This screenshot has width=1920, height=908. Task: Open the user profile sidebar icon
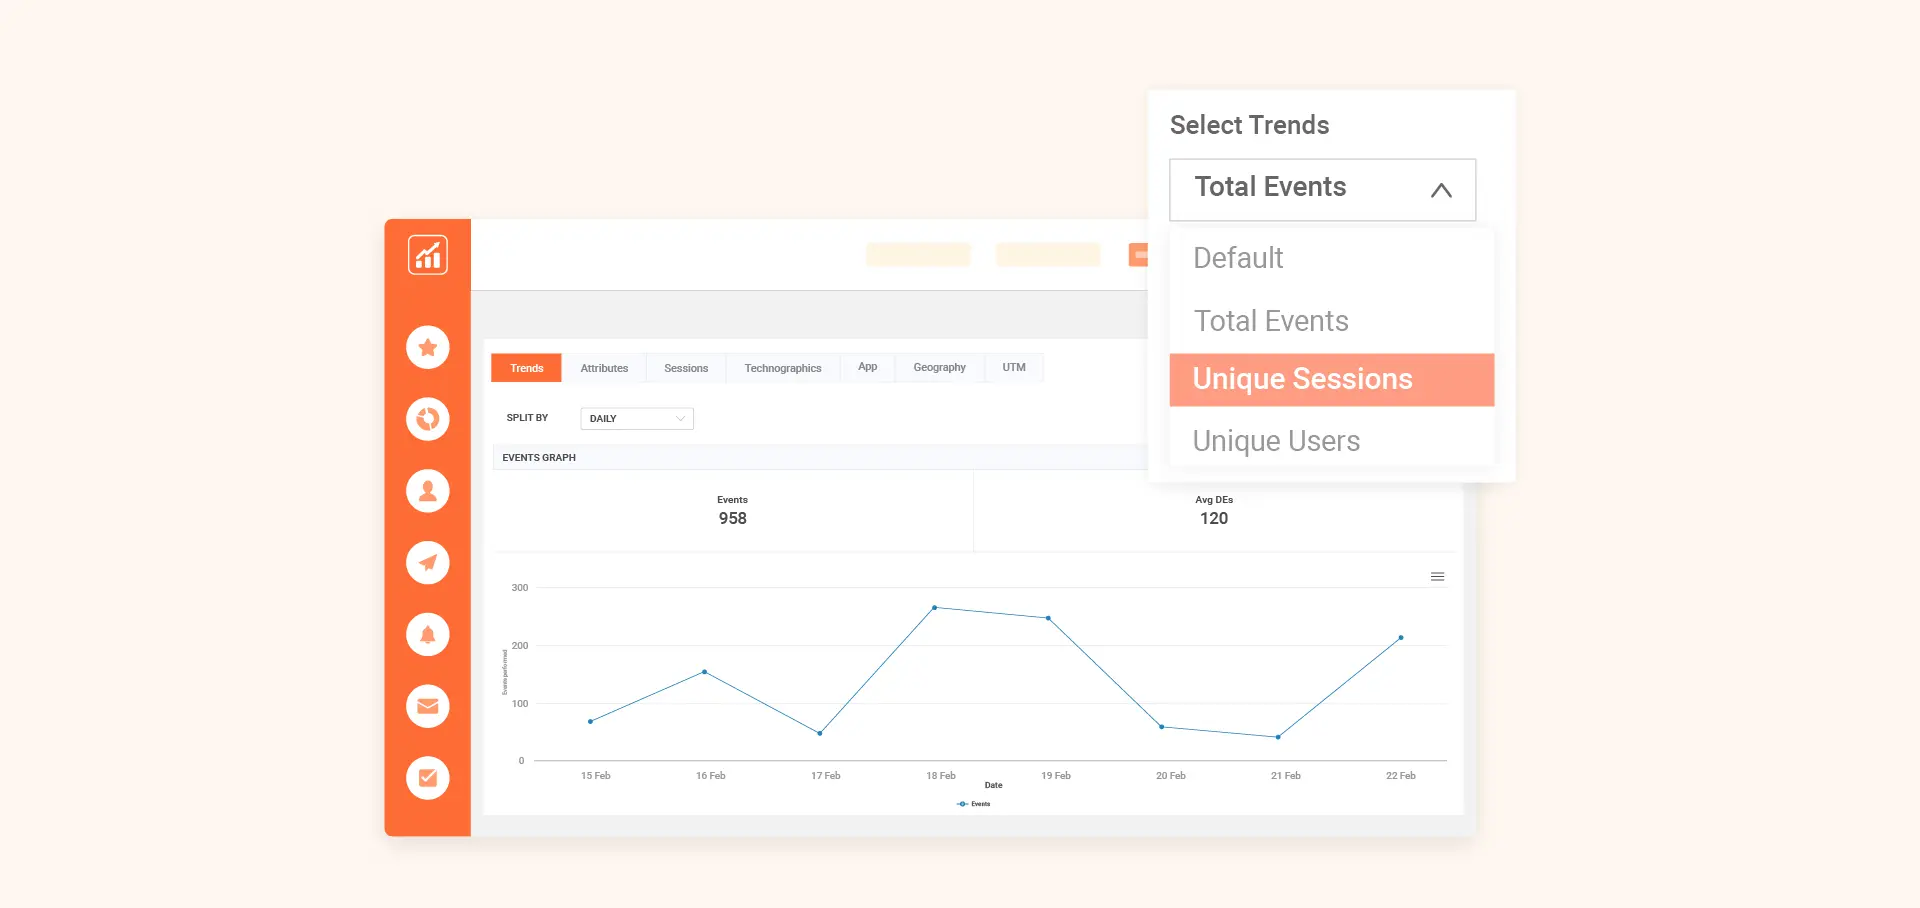pos(427,491)
